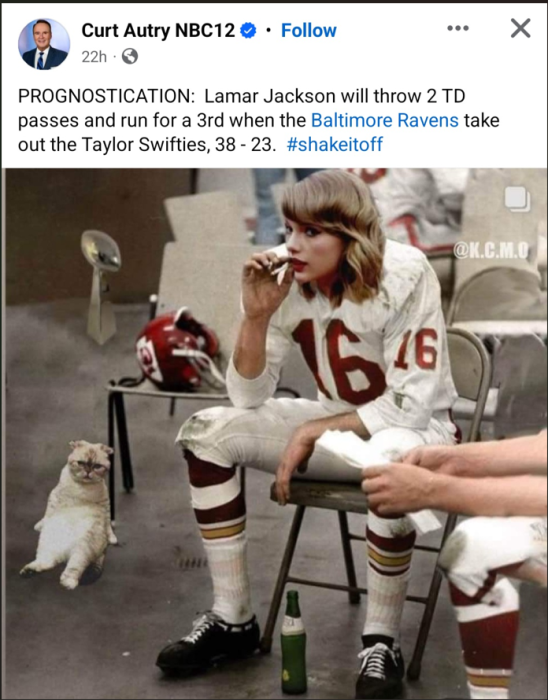Close the post with the X

pos(520,28)
